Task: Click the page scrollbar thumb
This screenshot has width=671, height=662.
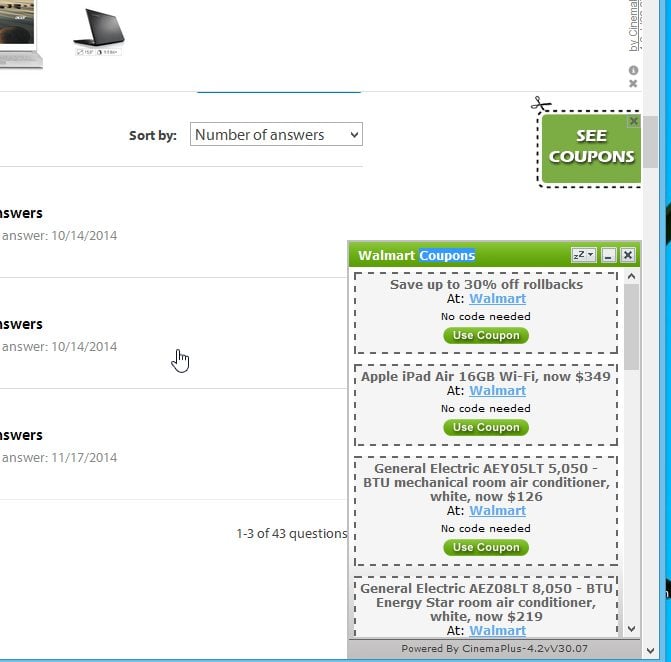Action: (x=650, y=142)
